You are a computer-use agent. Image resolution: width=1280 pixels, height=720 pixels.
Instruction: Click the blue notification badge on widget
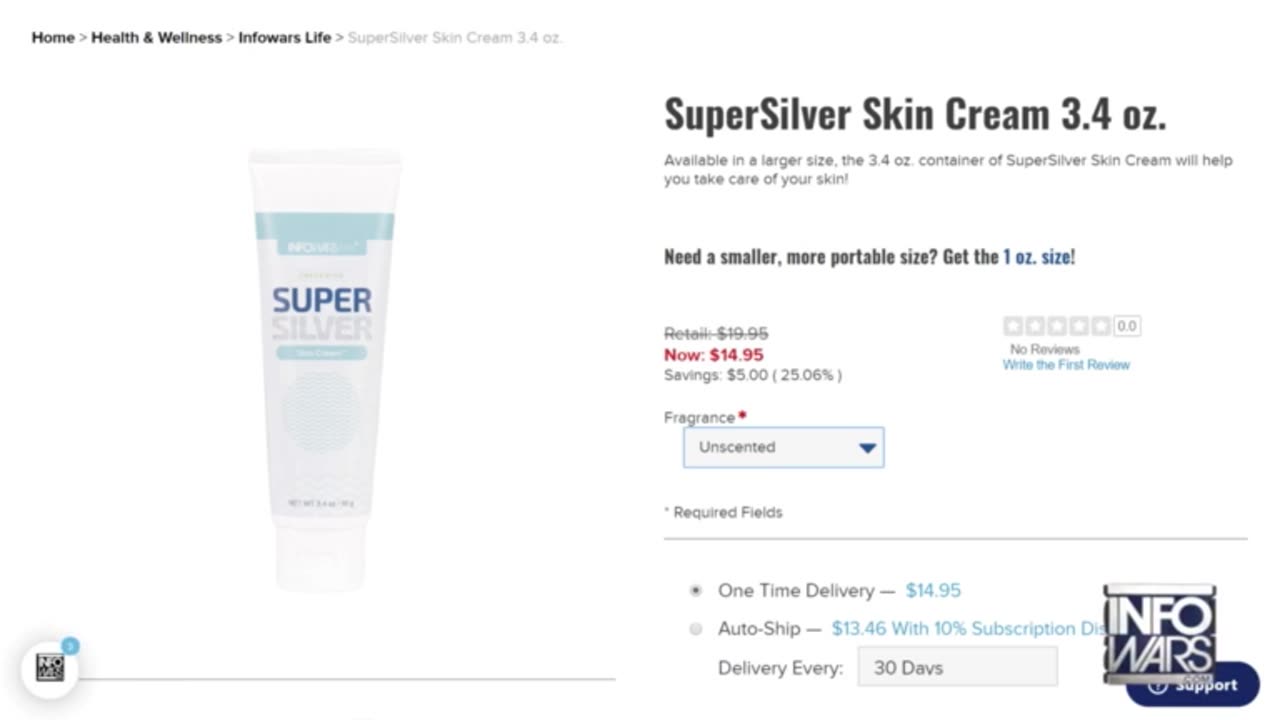[70, 646]
